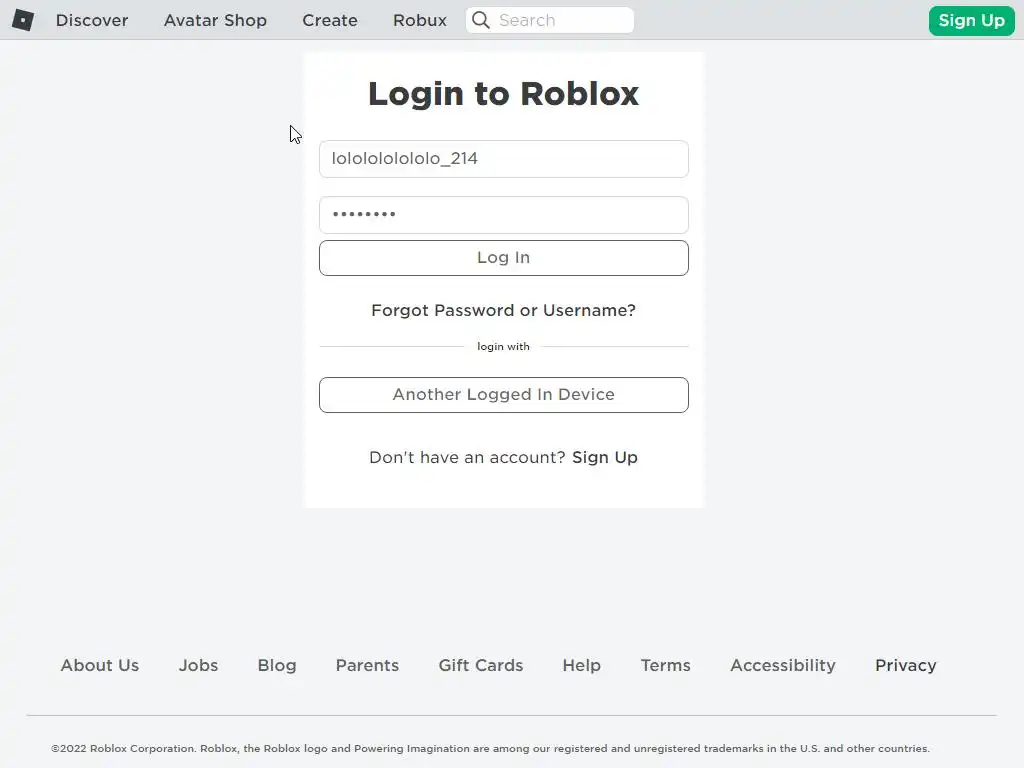This screenshot has width=1024, height=768.
Task: Open the Accessibility footer link
Action: coord(783,665)
